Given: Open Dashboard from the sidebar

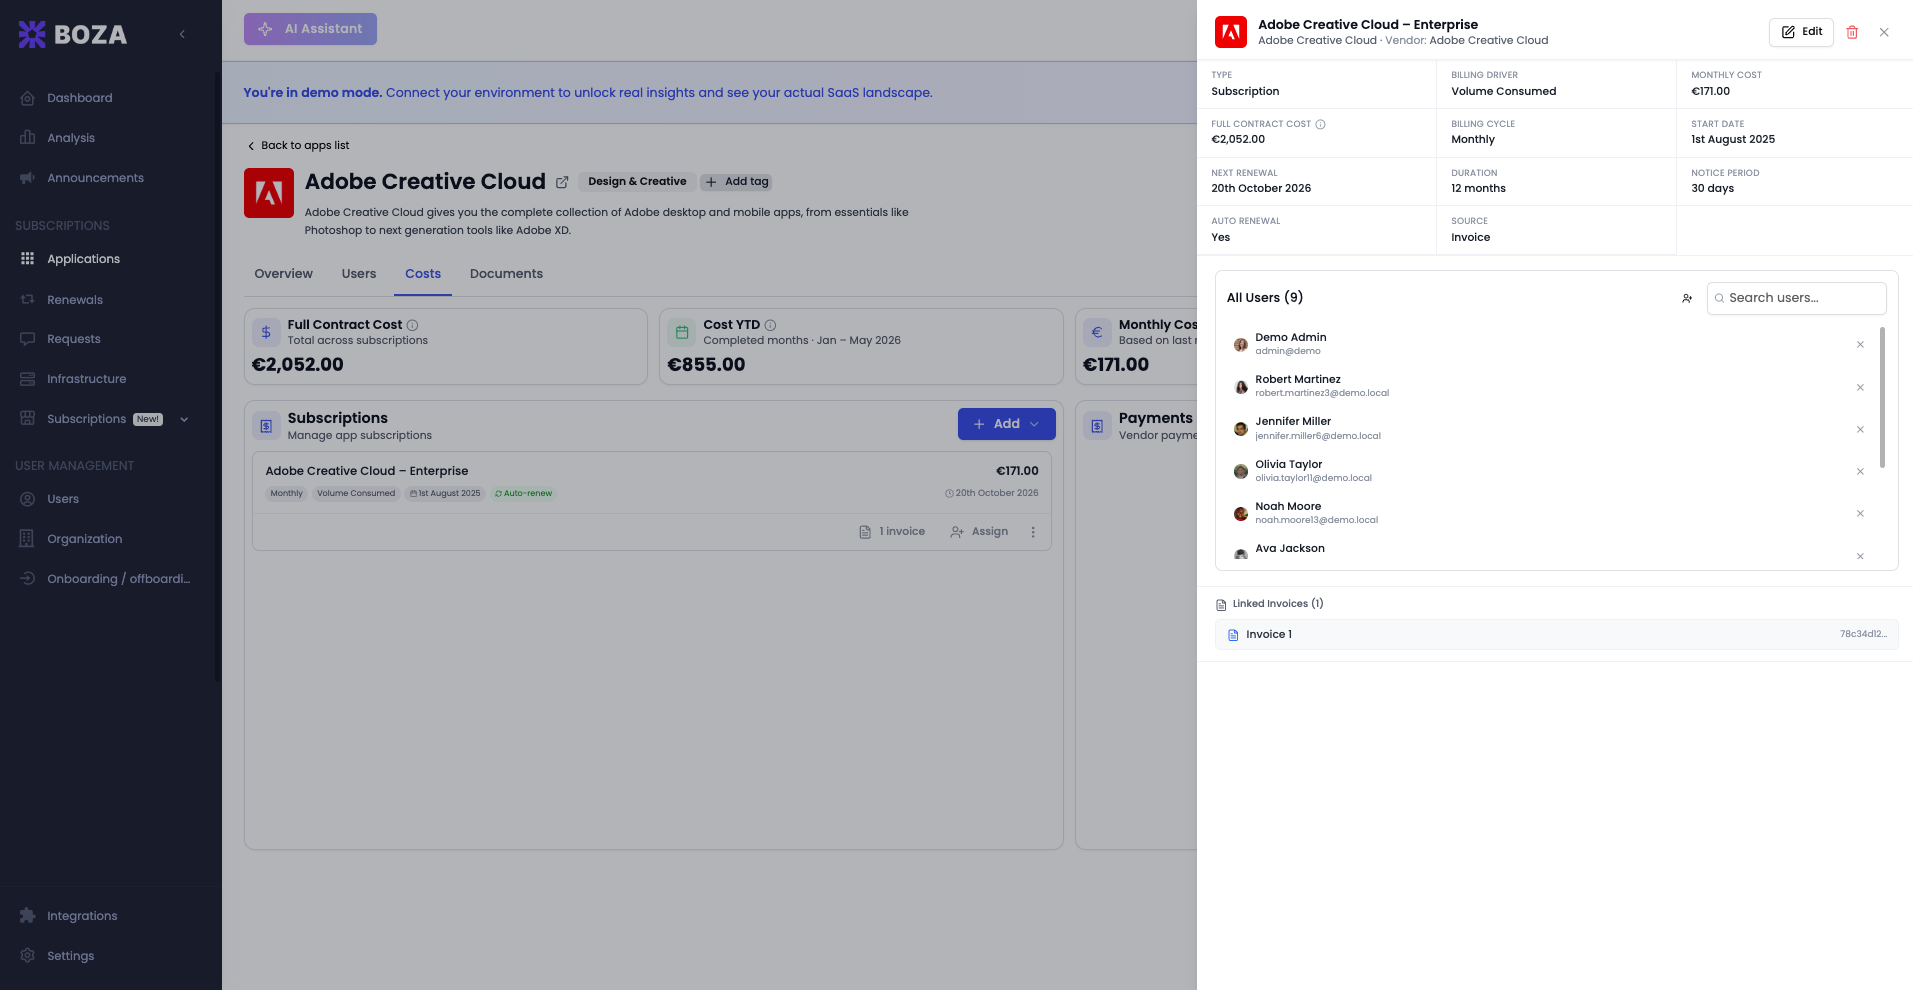Looking at the screenshot, I should tap(80, 98).
